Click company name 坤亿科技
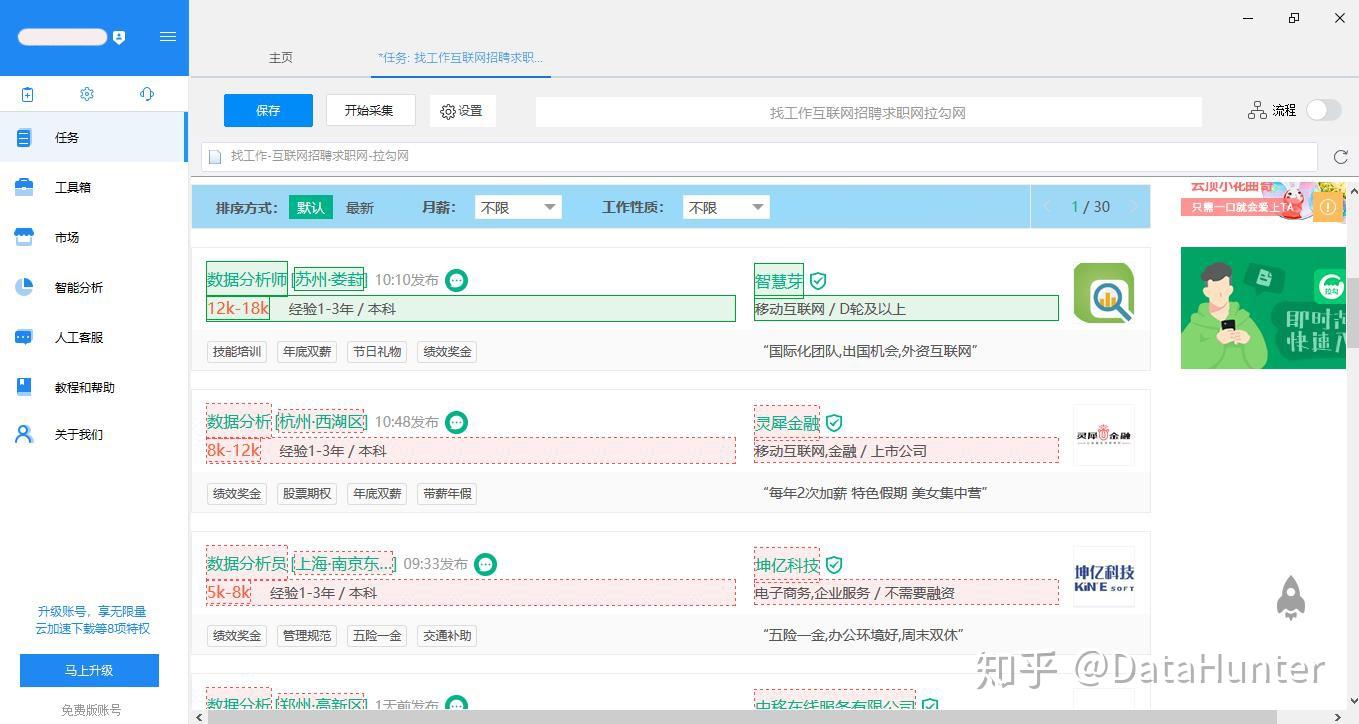The height and width of the screenshot is (724, 1359). click(x=787, y=565)
